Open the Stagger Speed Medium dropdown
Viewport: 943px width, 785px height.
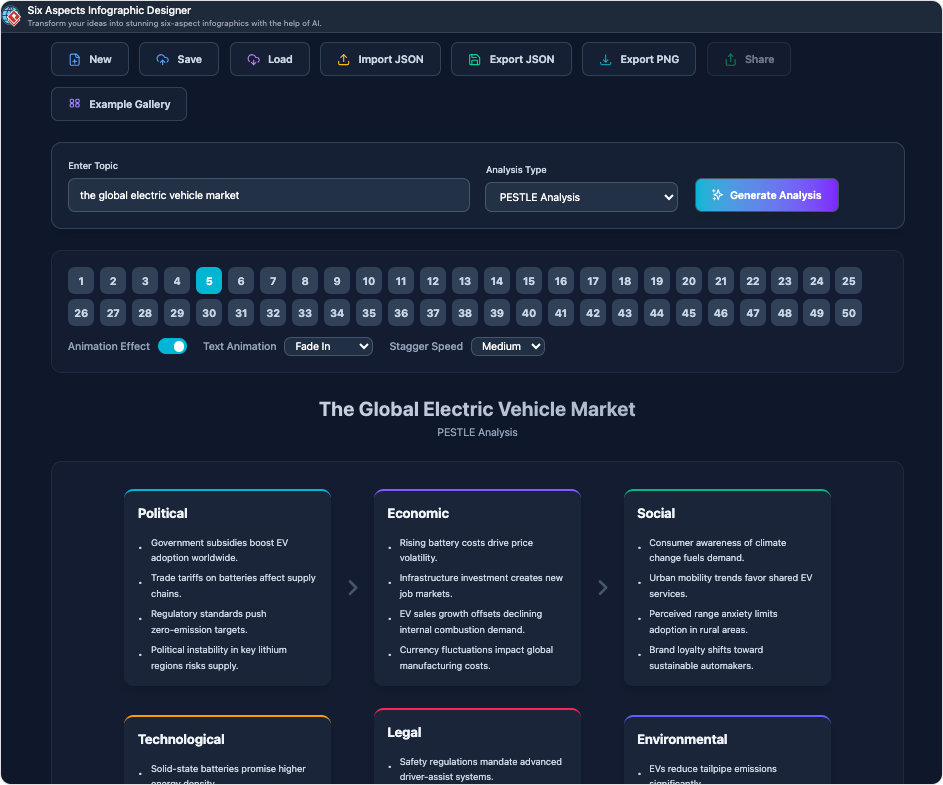[x=507, y=347]
